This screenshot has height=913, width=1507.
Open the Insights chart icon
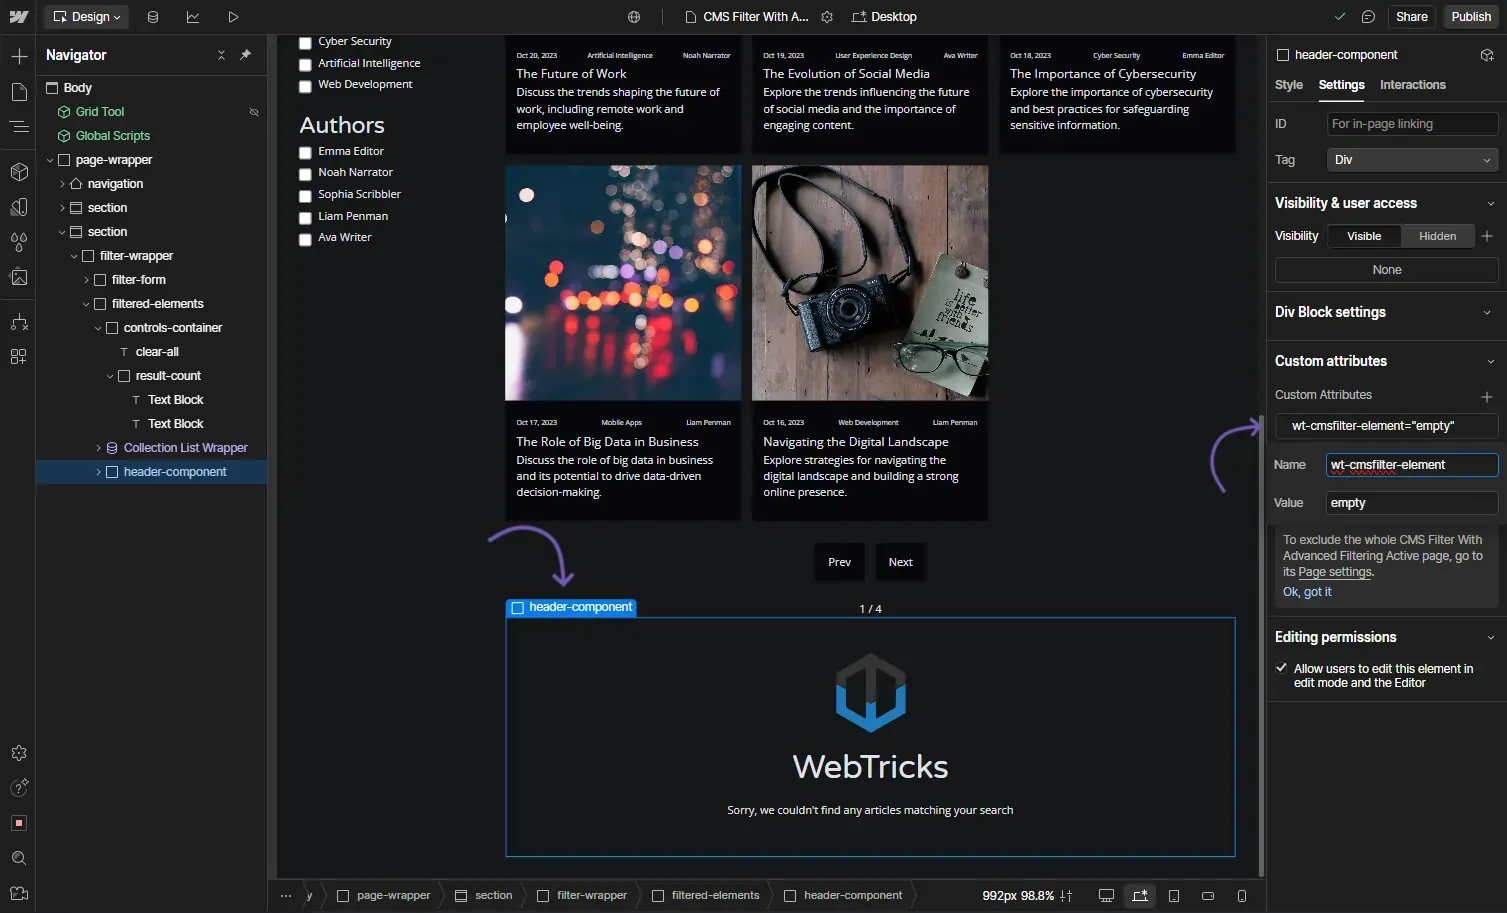(x=193, y=17)
